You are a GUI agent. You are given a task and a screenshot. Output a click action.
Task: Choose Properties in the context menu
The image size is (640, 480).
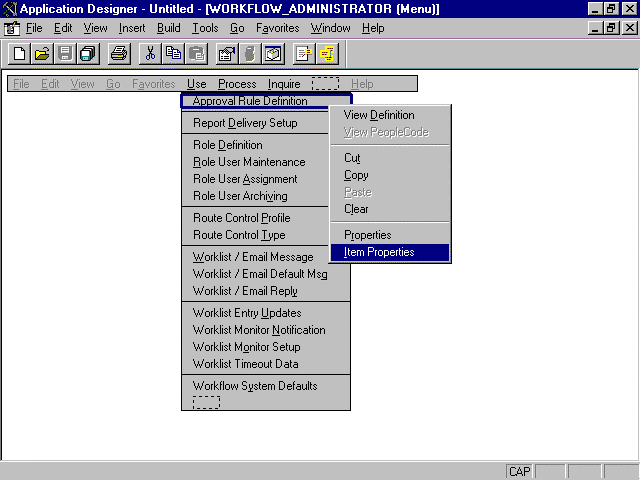390,235
